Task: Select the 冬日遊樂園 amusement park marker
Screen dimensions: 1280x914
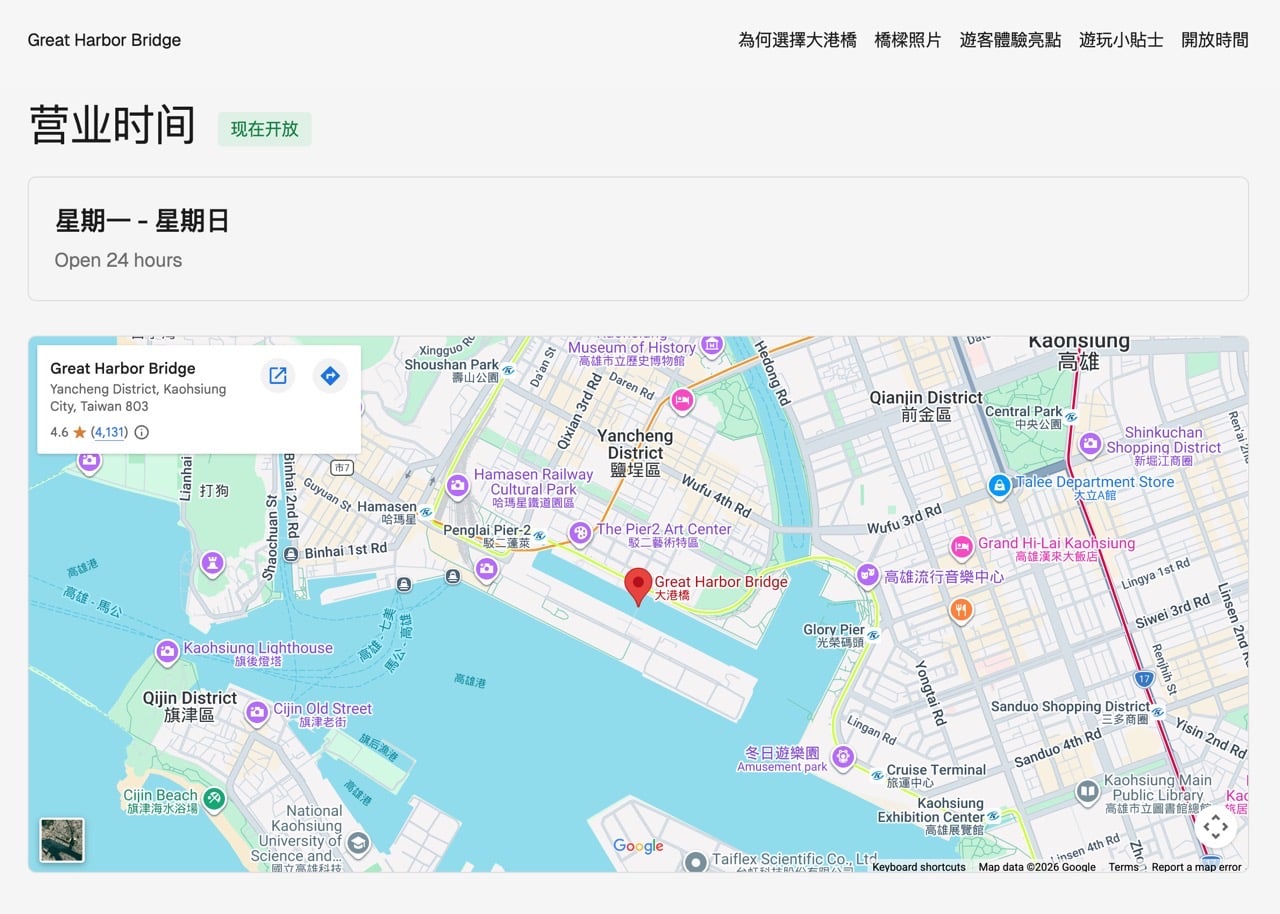Action: pyautogui.click(x=842, y=756)
